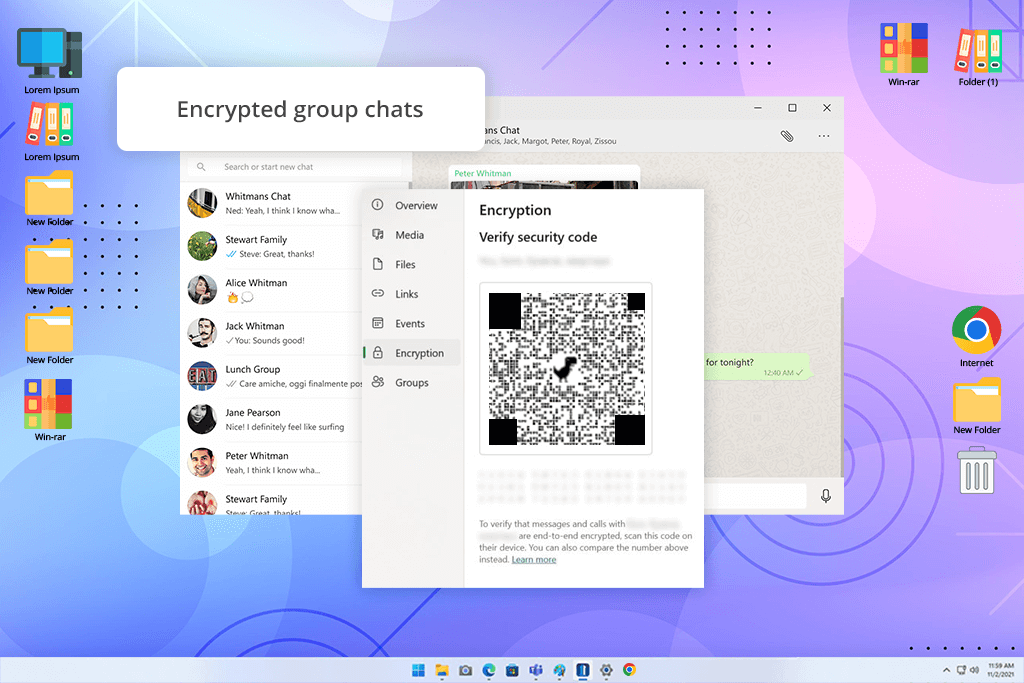Open Microsoft Teams from the taskbar
The height and width of the screenshot is (683, 1024).
pos(536,670)
